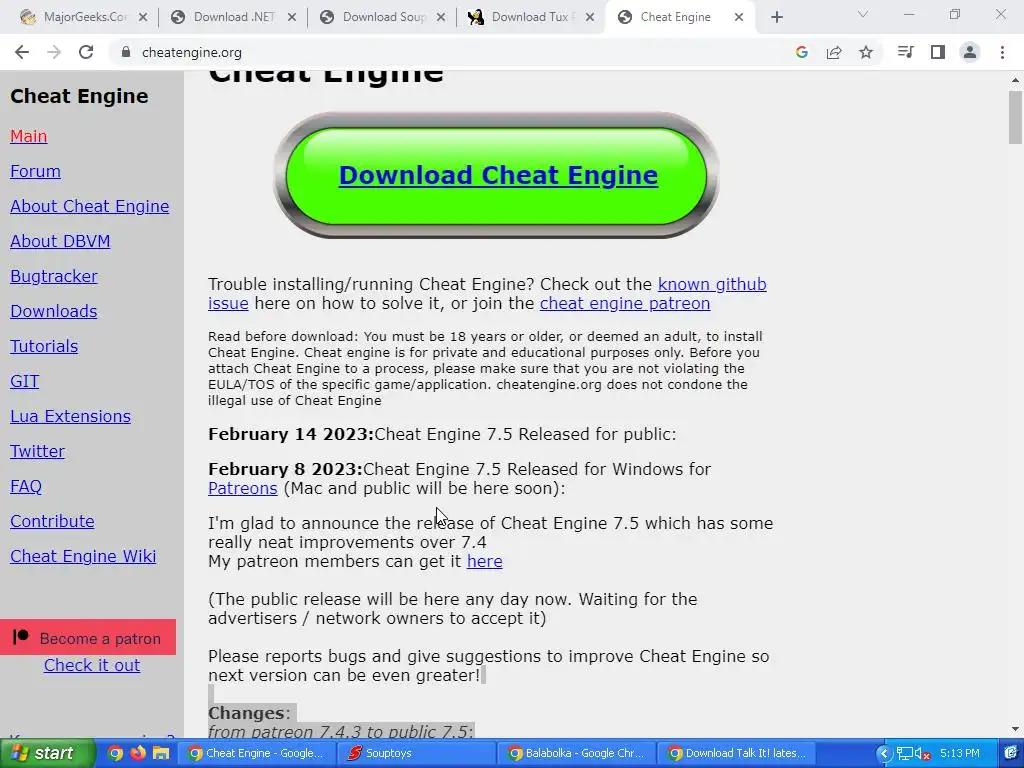Open the Bugtracker link
The height and width of the screenshot is (768, 1024).
click(54, 276)
